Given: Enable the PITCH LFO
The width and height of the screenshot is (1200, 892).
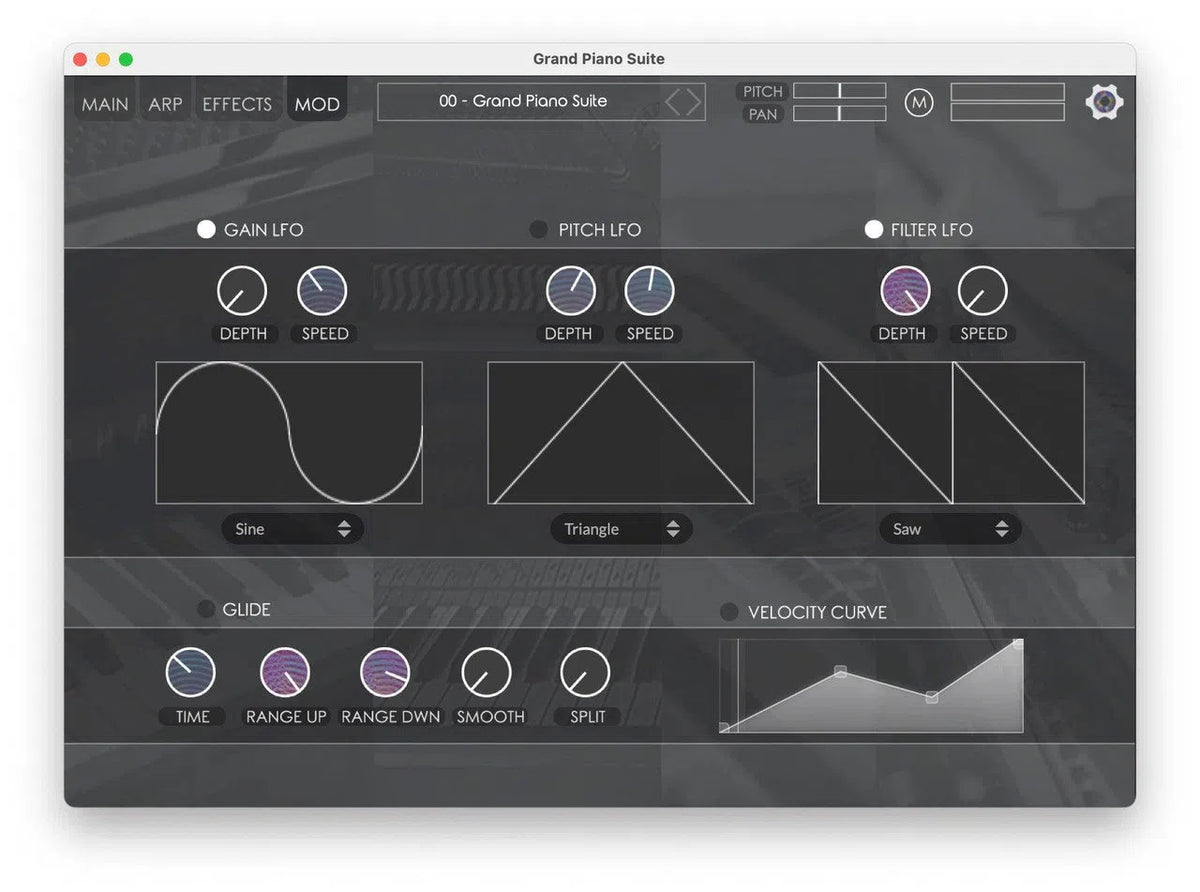Looking at the screenshot, I should tap(538, 229).
